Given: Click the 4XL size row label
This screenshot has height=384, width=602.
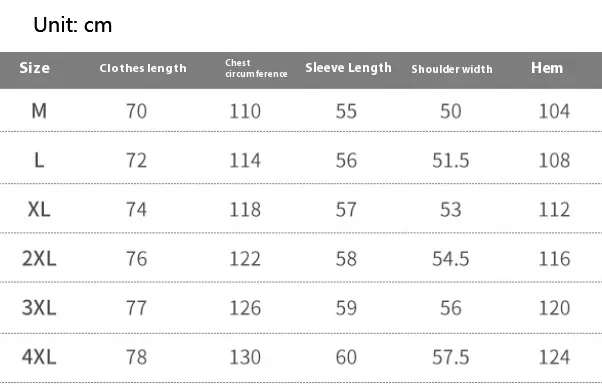Looking at the screenshot, I should coord(39,357).
